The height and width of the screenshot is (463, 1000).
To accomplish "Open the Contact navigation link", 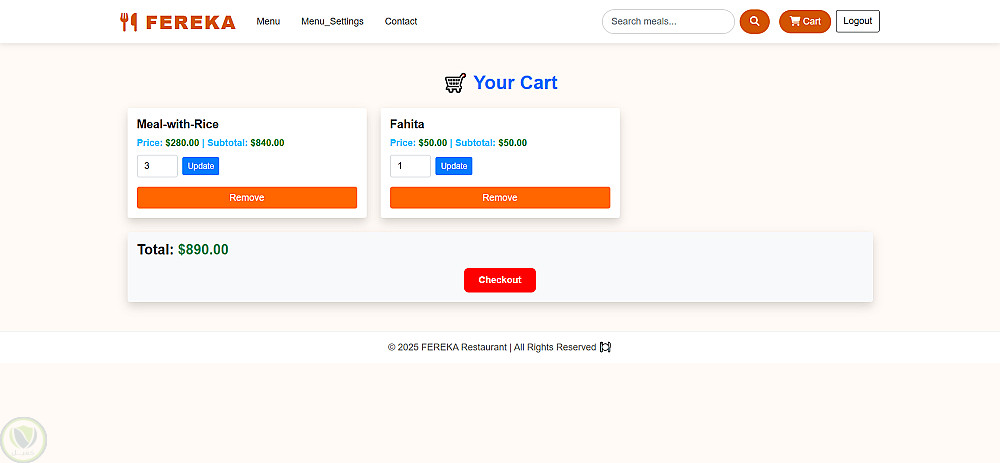I will point(401,21).
